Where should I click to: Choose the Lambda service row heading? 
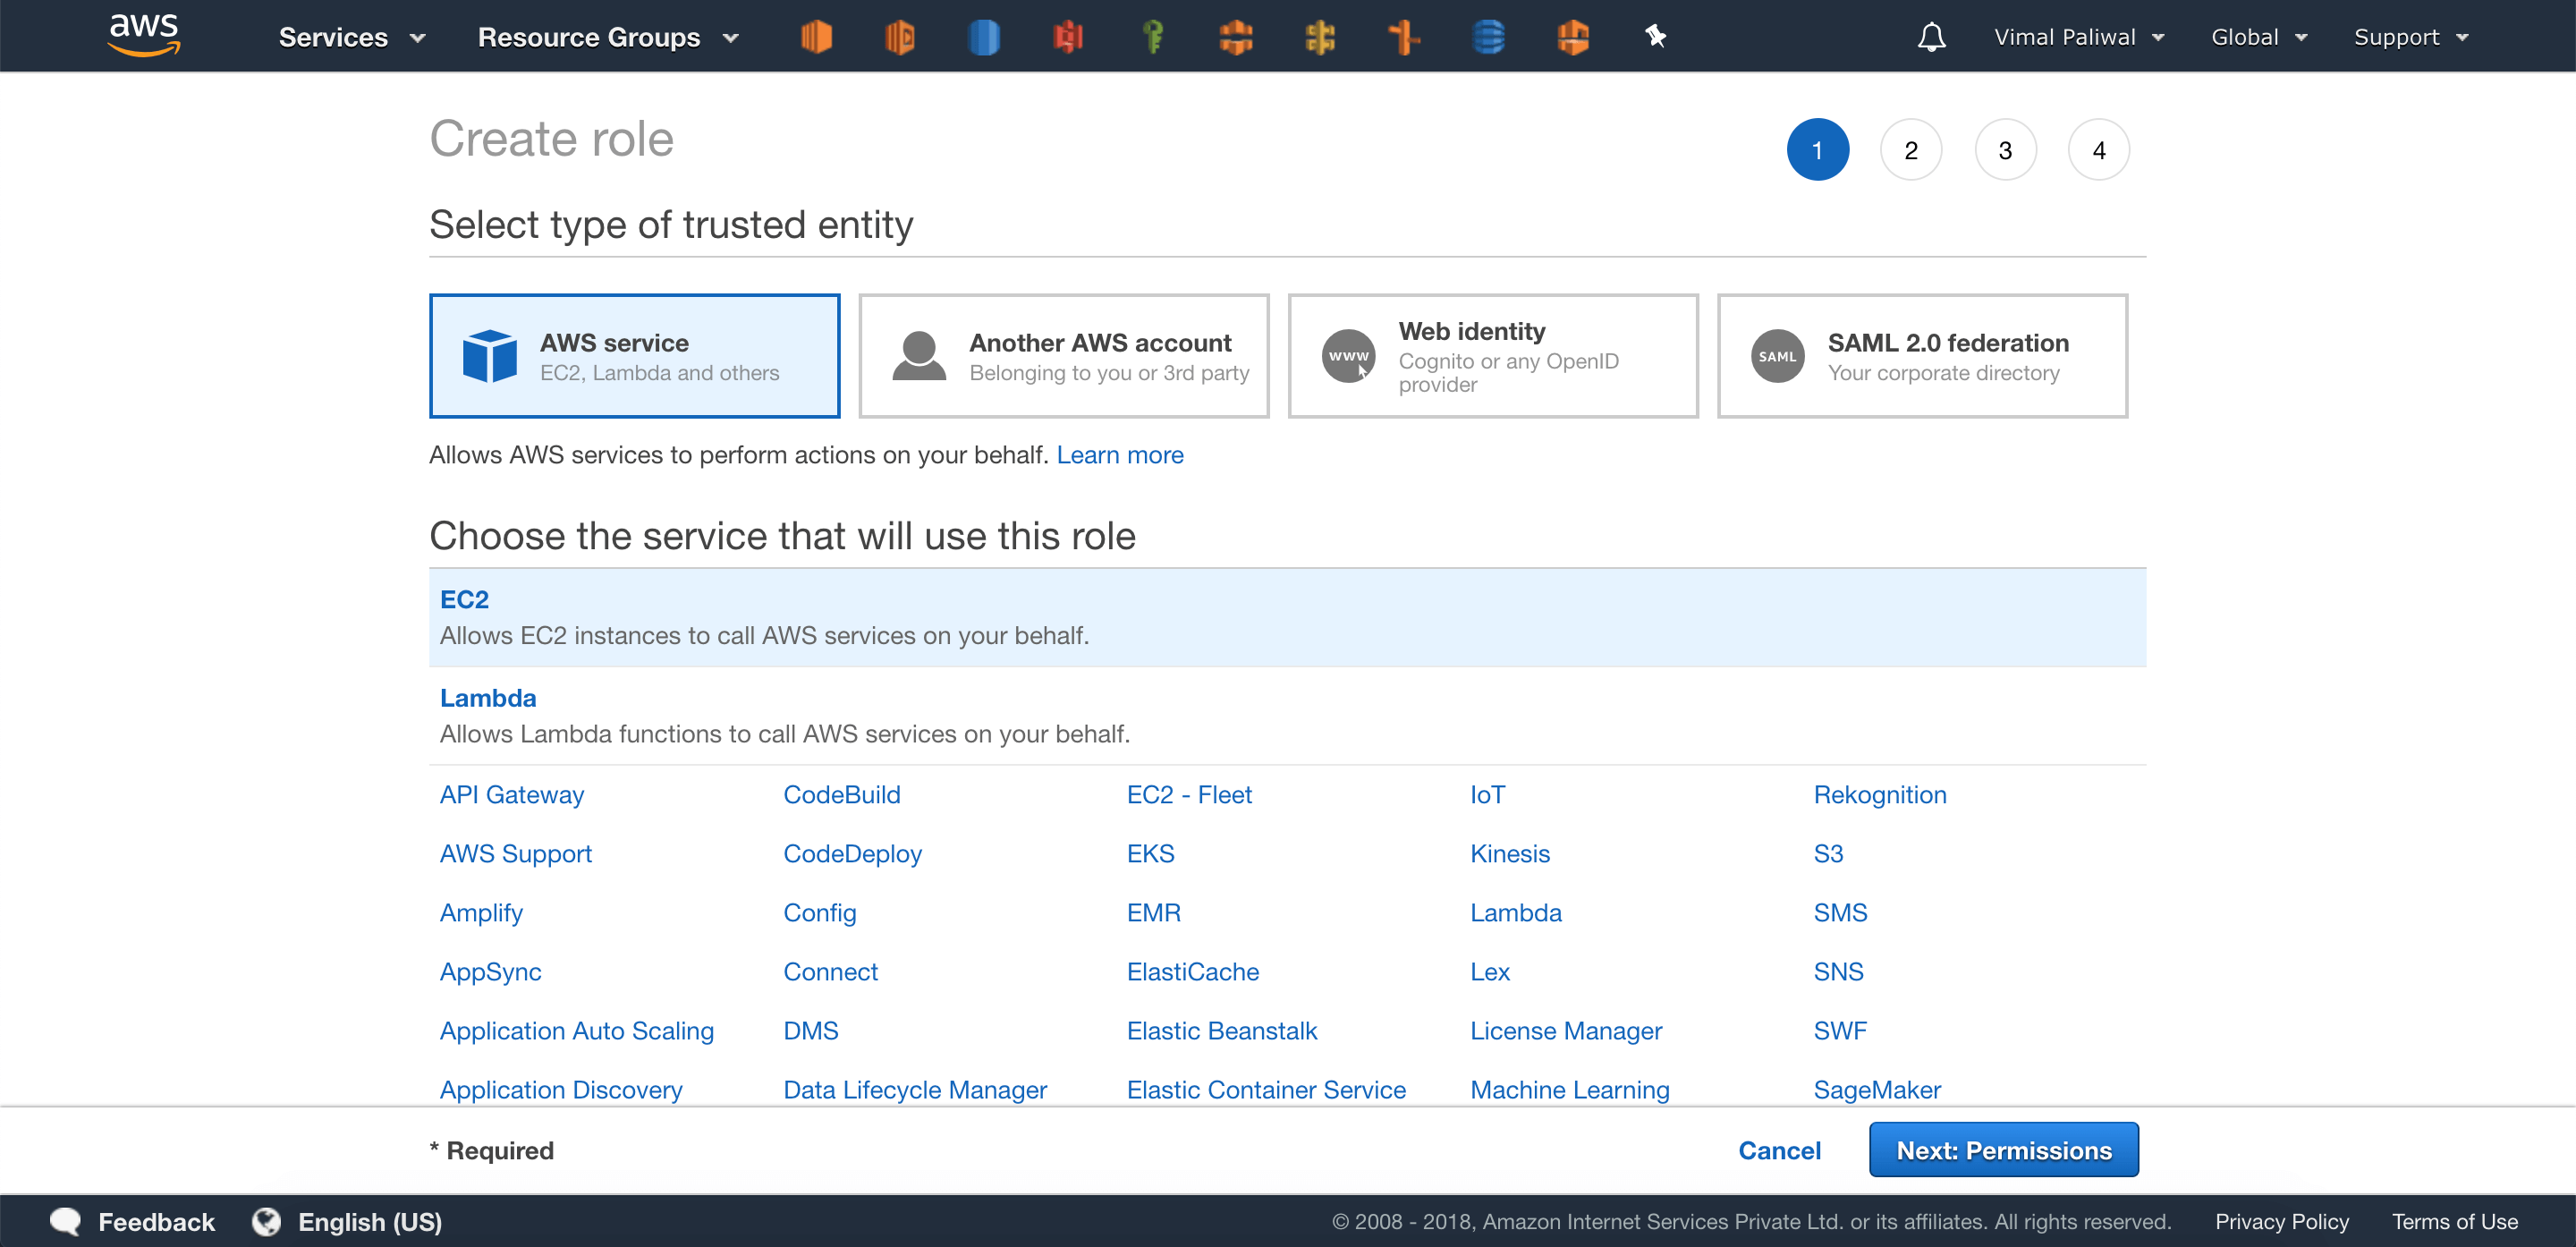click(x=488, y=697)
